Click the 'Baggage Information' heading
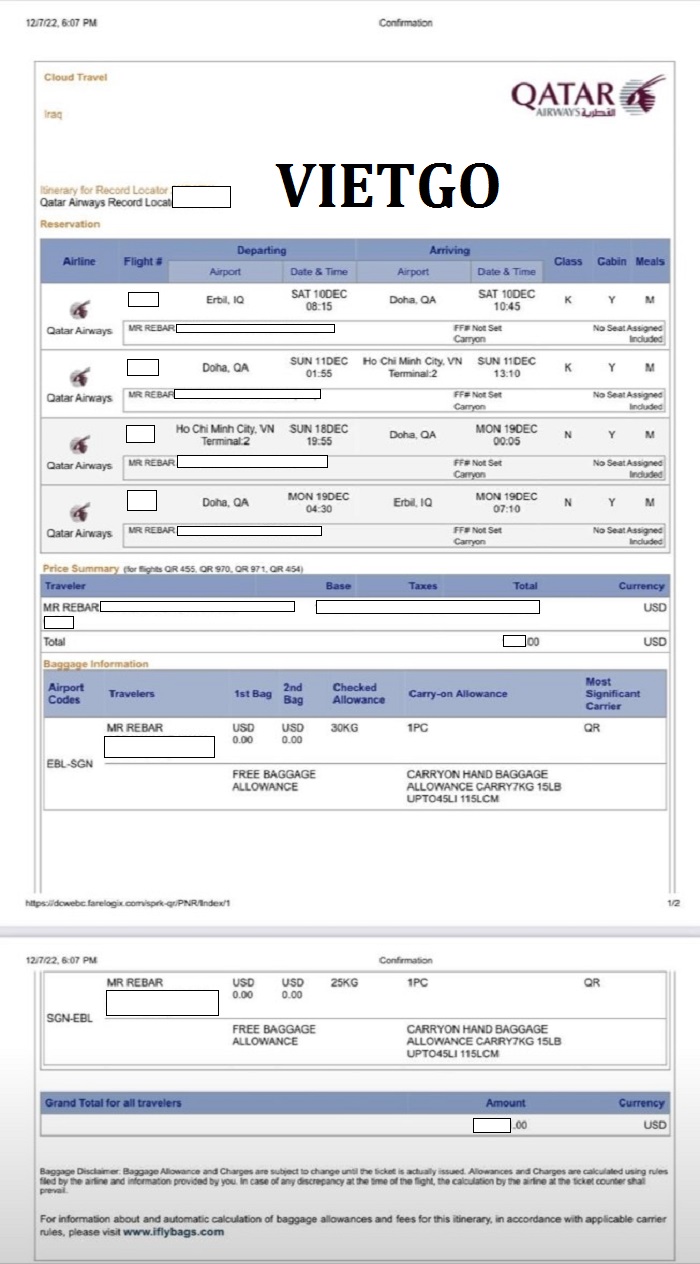Image resolution: width=700 pixels, height=1264 pixels. click(x=95, y=664)
